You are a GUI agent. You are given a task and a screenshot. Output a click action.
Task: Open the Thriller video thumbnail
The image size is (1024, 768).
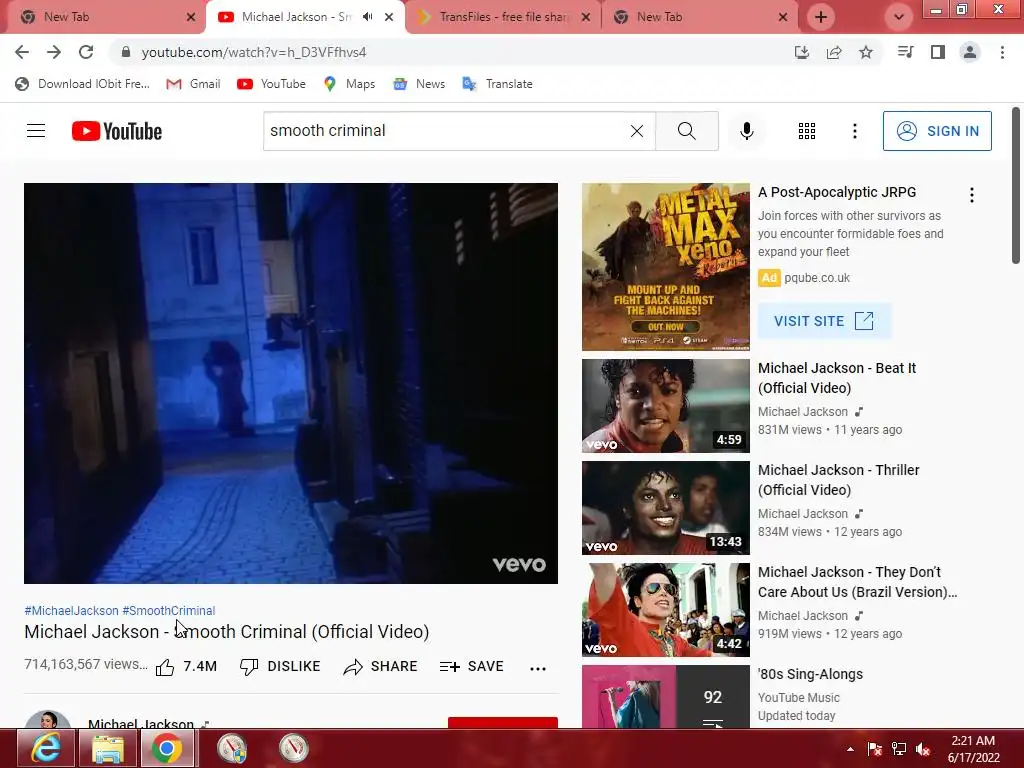(x=665, y=507)
